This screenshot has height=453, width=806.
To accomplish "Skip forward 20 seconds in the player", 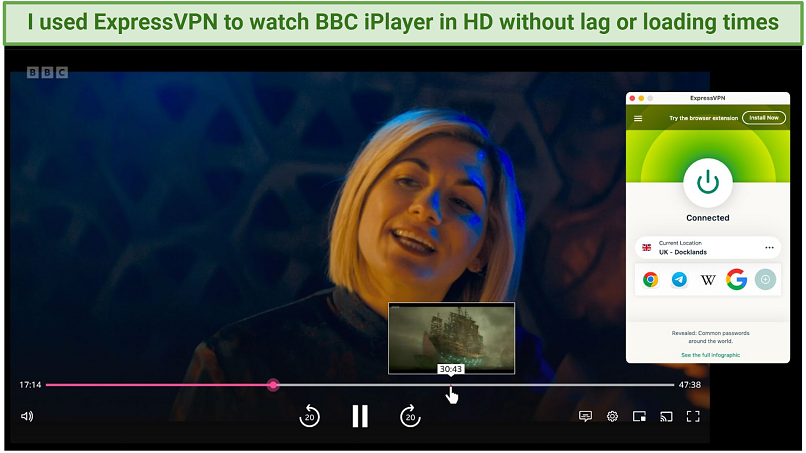I will (410, 416).
